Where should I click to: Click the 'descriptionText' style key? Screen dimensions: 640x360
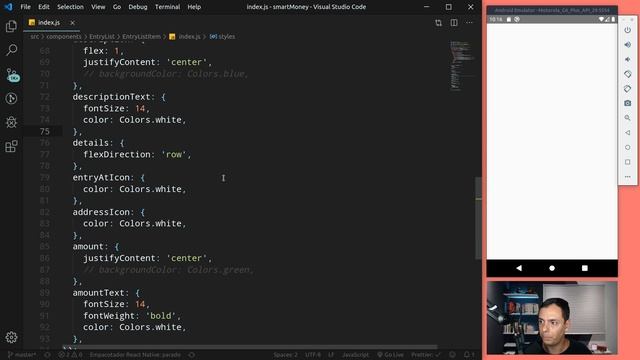(111, 97)
